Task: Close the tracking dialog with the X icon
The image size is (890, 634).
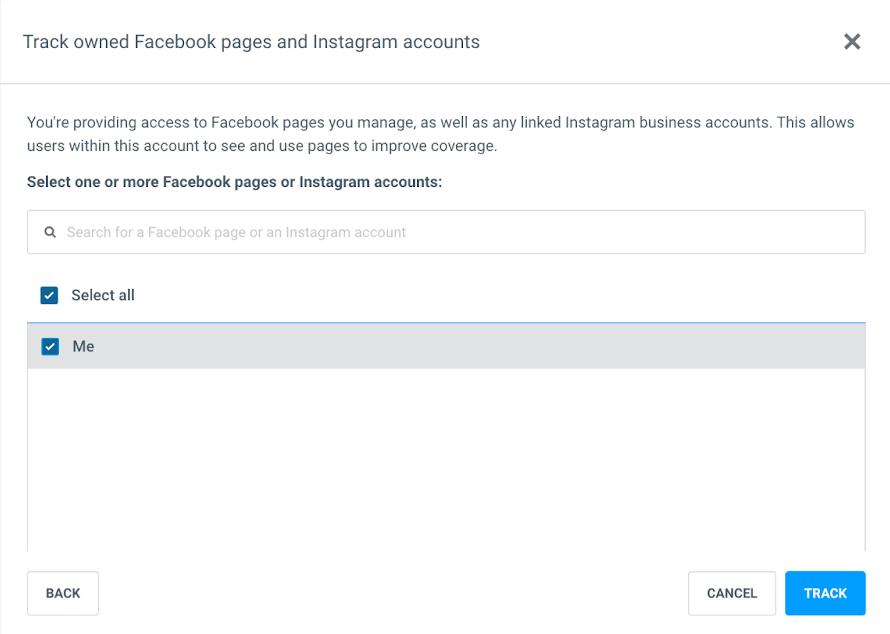Action: (x=852, y=42)
